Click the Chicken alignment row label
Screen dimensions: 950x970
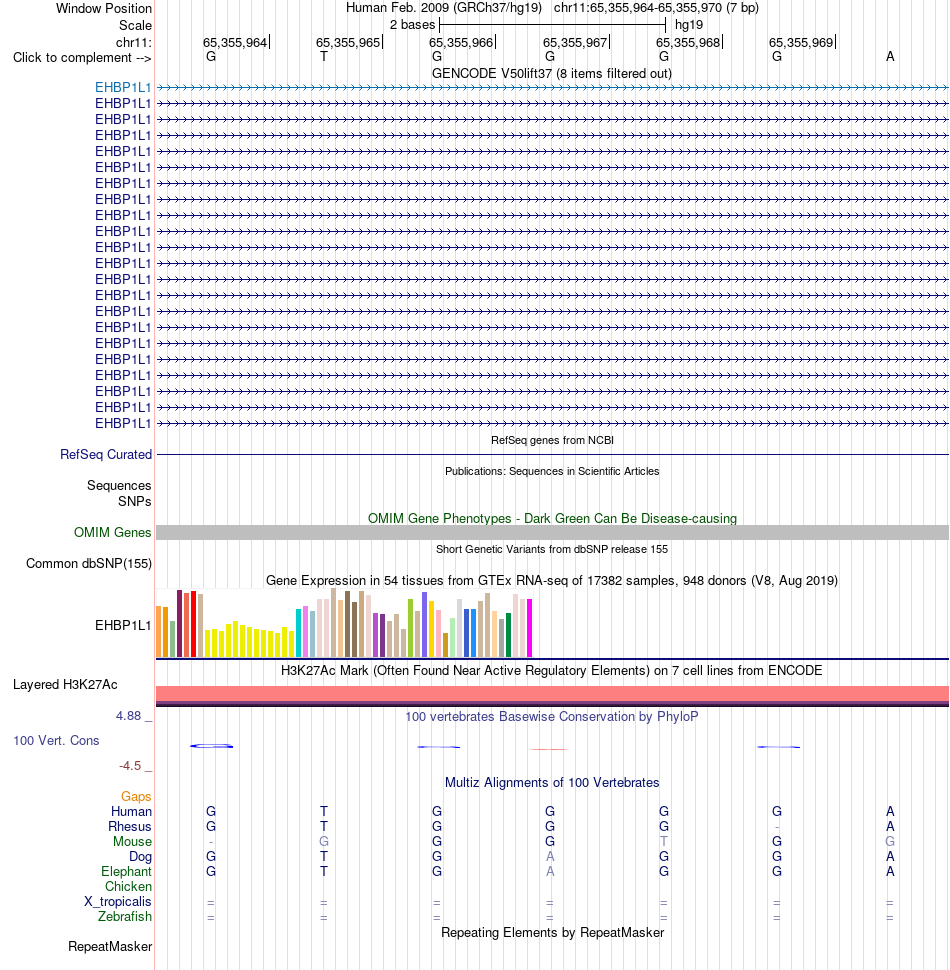(128, 886)
